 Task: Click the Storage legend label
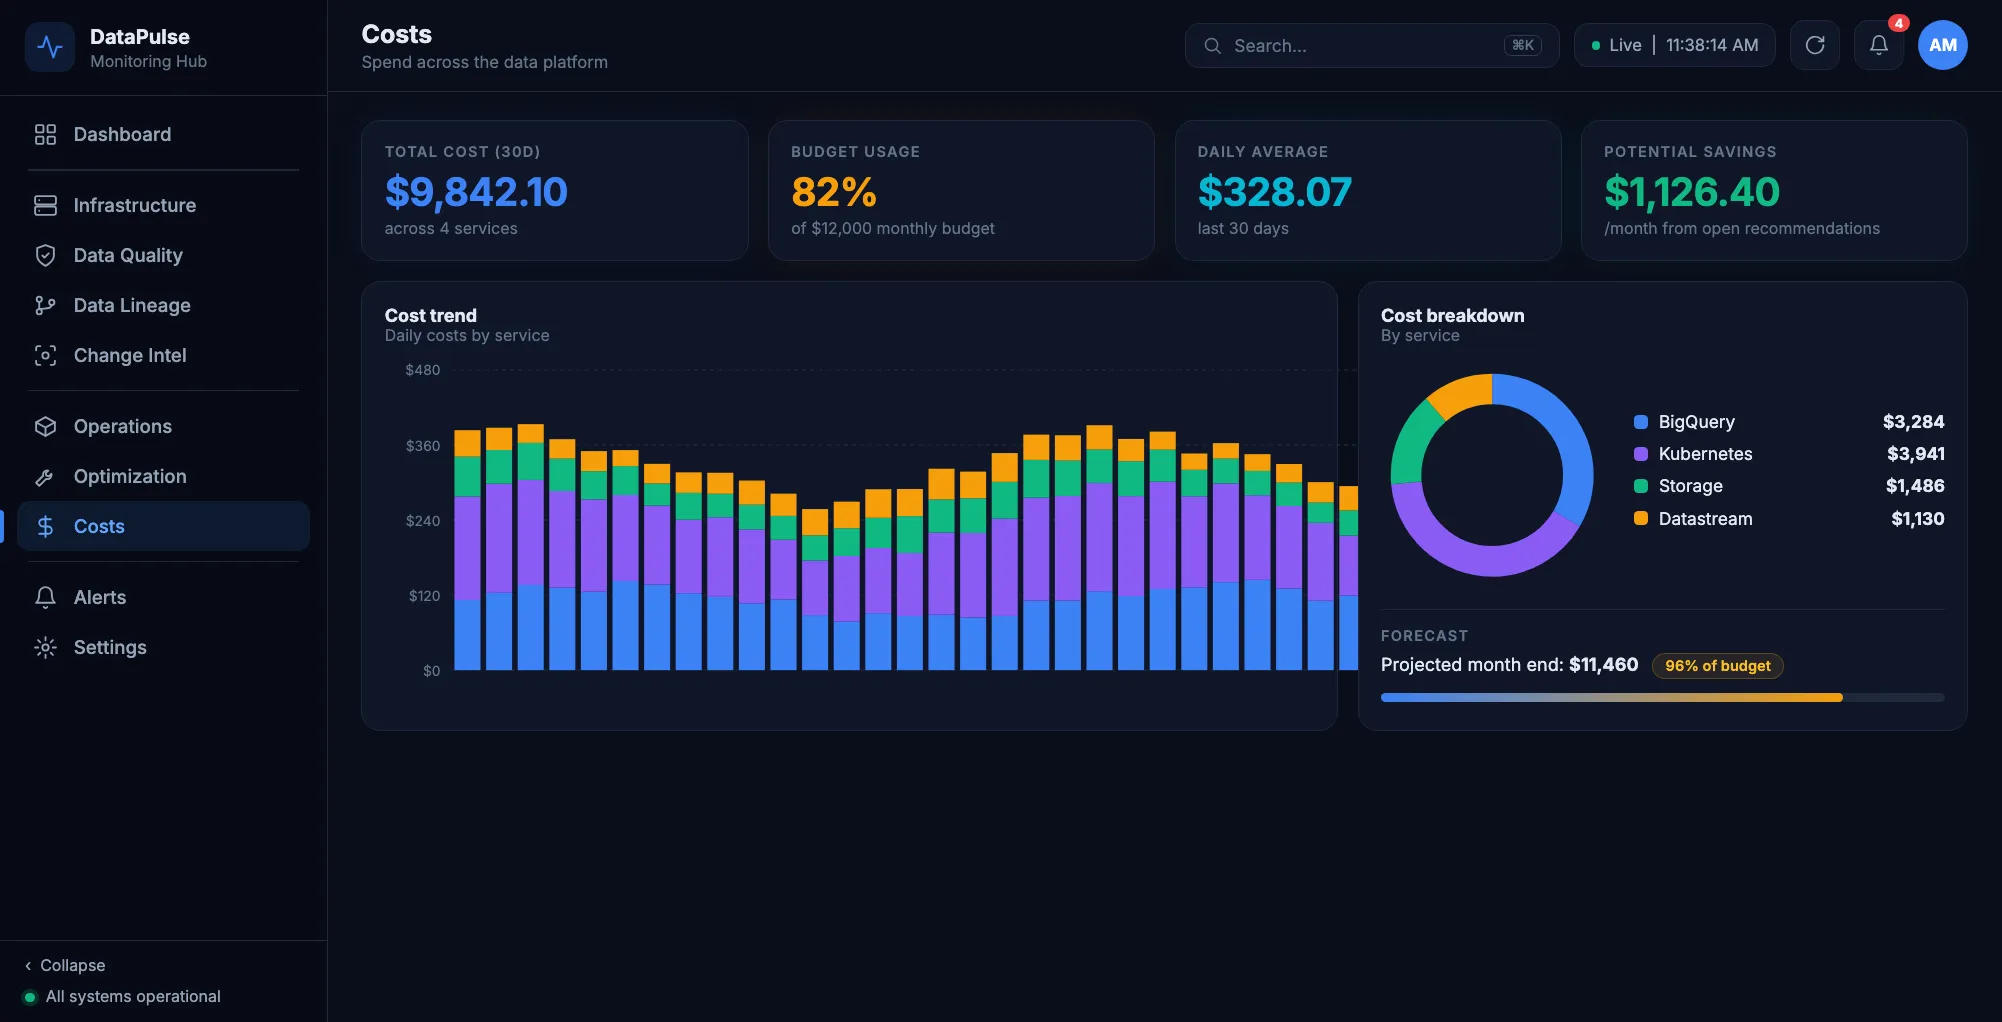(x=1690, y=486)
